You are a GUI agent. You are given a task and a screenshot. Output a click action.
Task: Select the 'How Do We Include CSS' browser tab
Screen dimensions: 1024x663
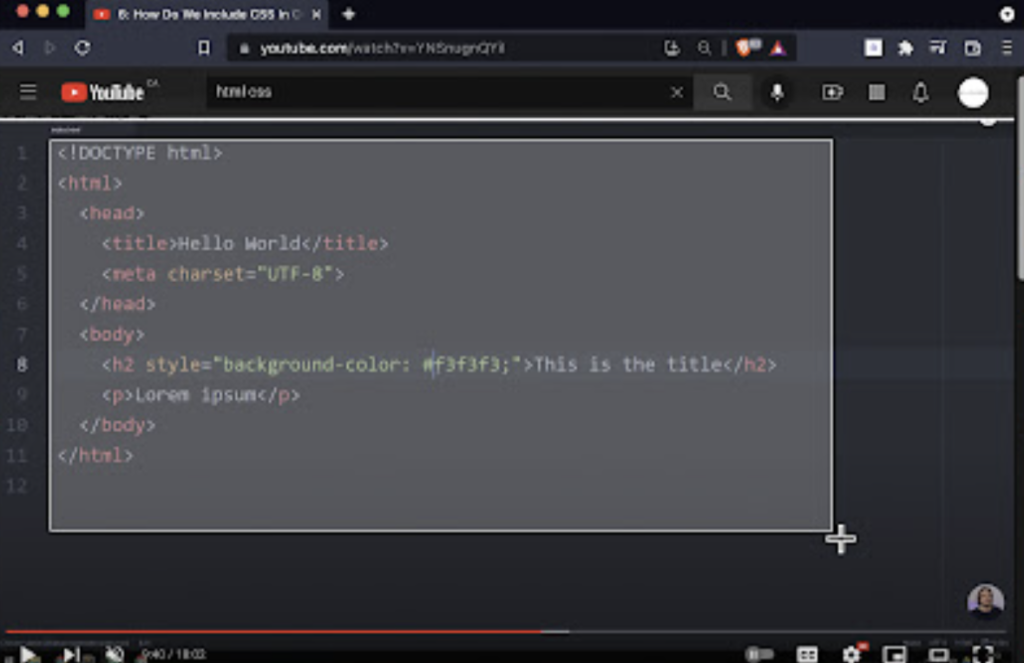[206, 14]
